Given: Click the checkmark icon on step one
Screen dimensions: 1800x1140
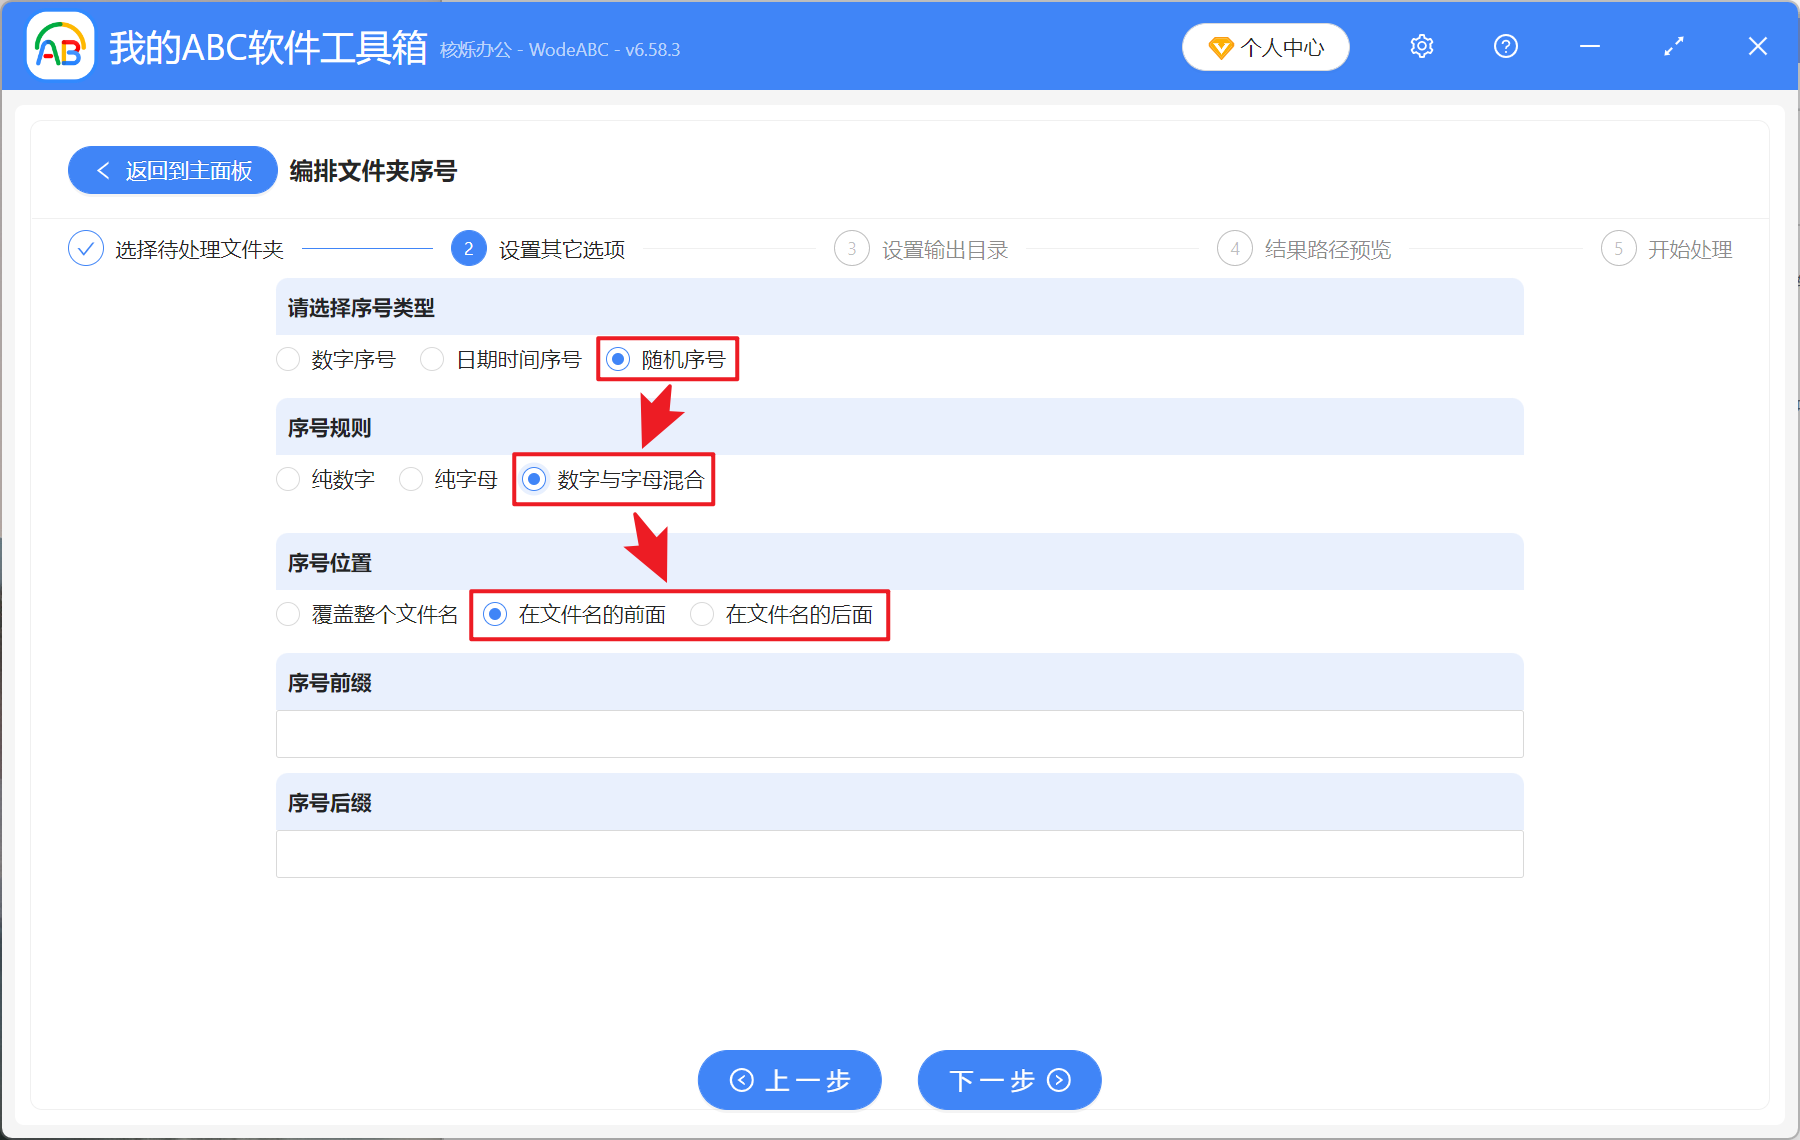Looking at the screenshot, I should coord(86,248).
